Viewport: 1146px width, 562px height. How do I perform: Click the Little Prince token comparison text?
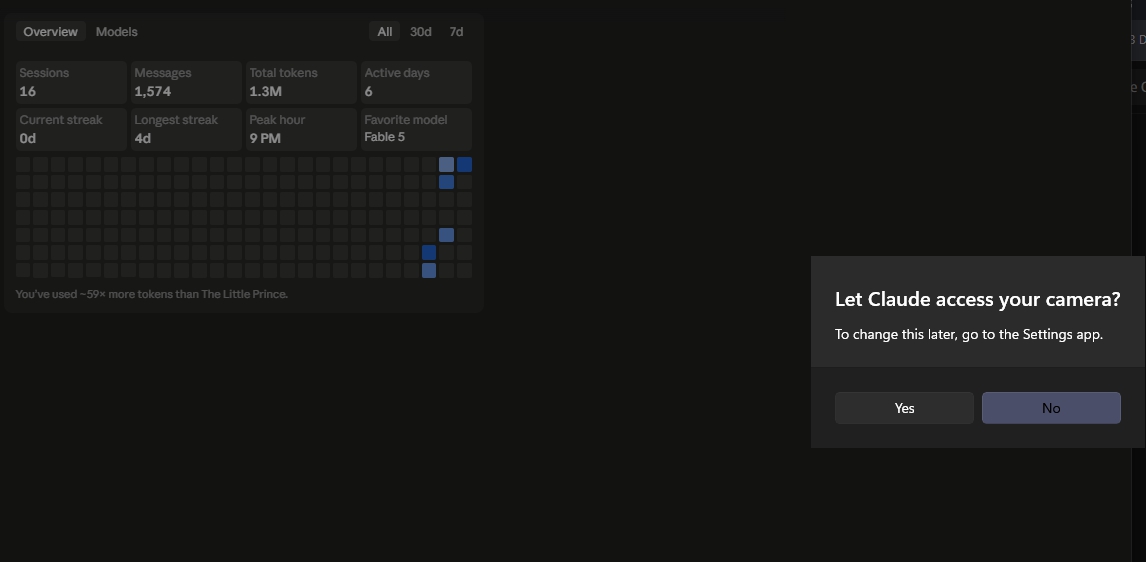pos(151,294)
